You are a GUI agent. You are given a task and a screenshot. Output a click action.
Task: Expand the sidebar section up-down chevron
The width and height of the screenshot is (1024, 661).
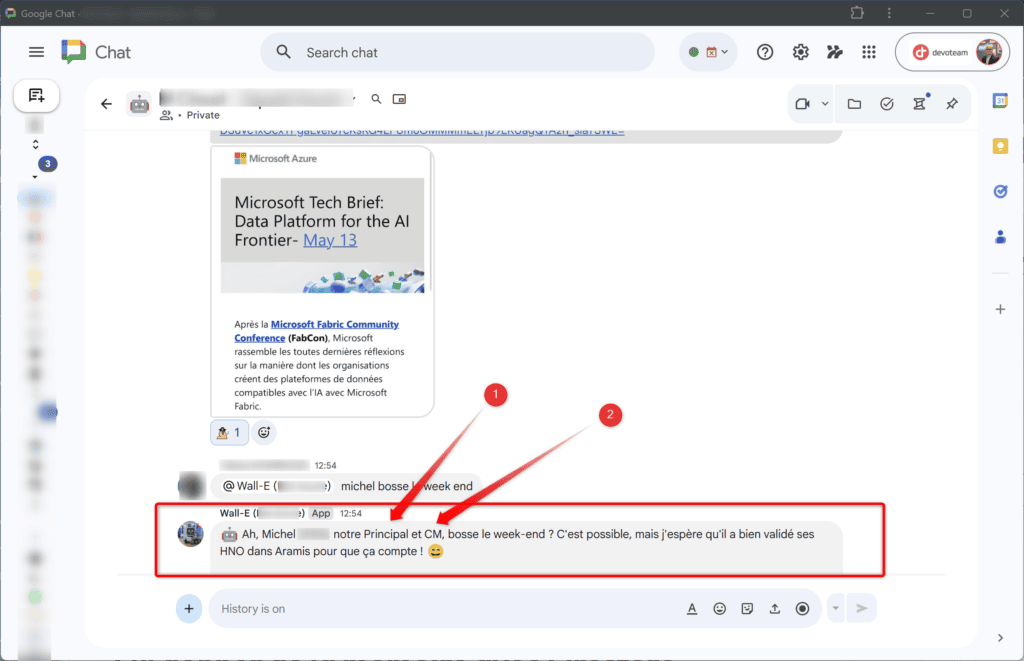coord(35,144)
